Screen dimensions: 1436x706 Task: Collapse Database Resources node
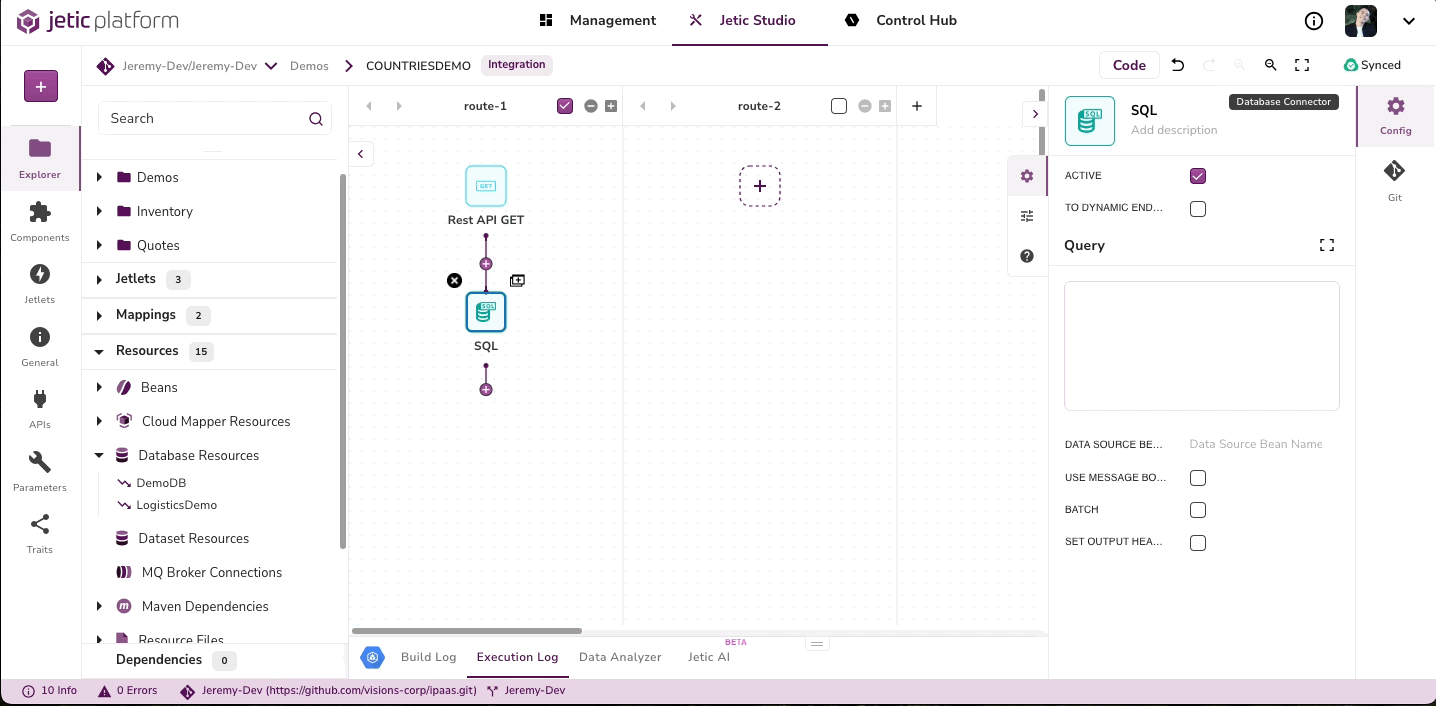(x=99, y=456)
